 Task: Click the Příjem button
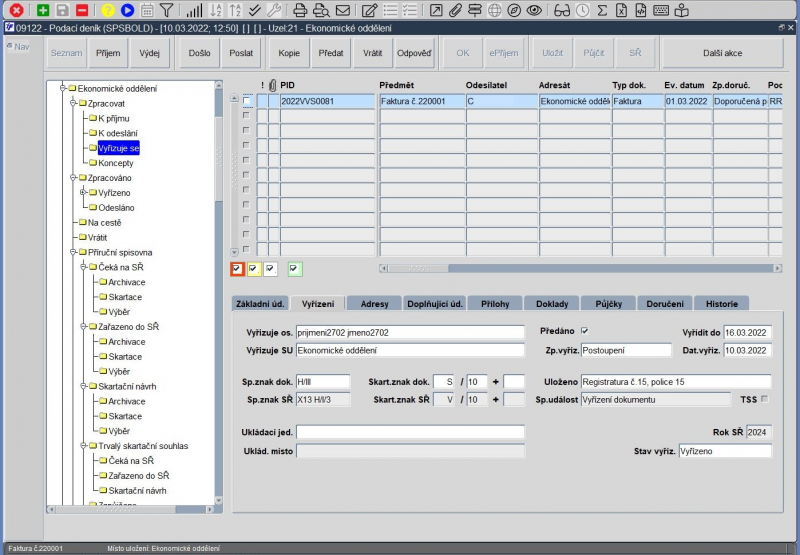pos(108,53)
